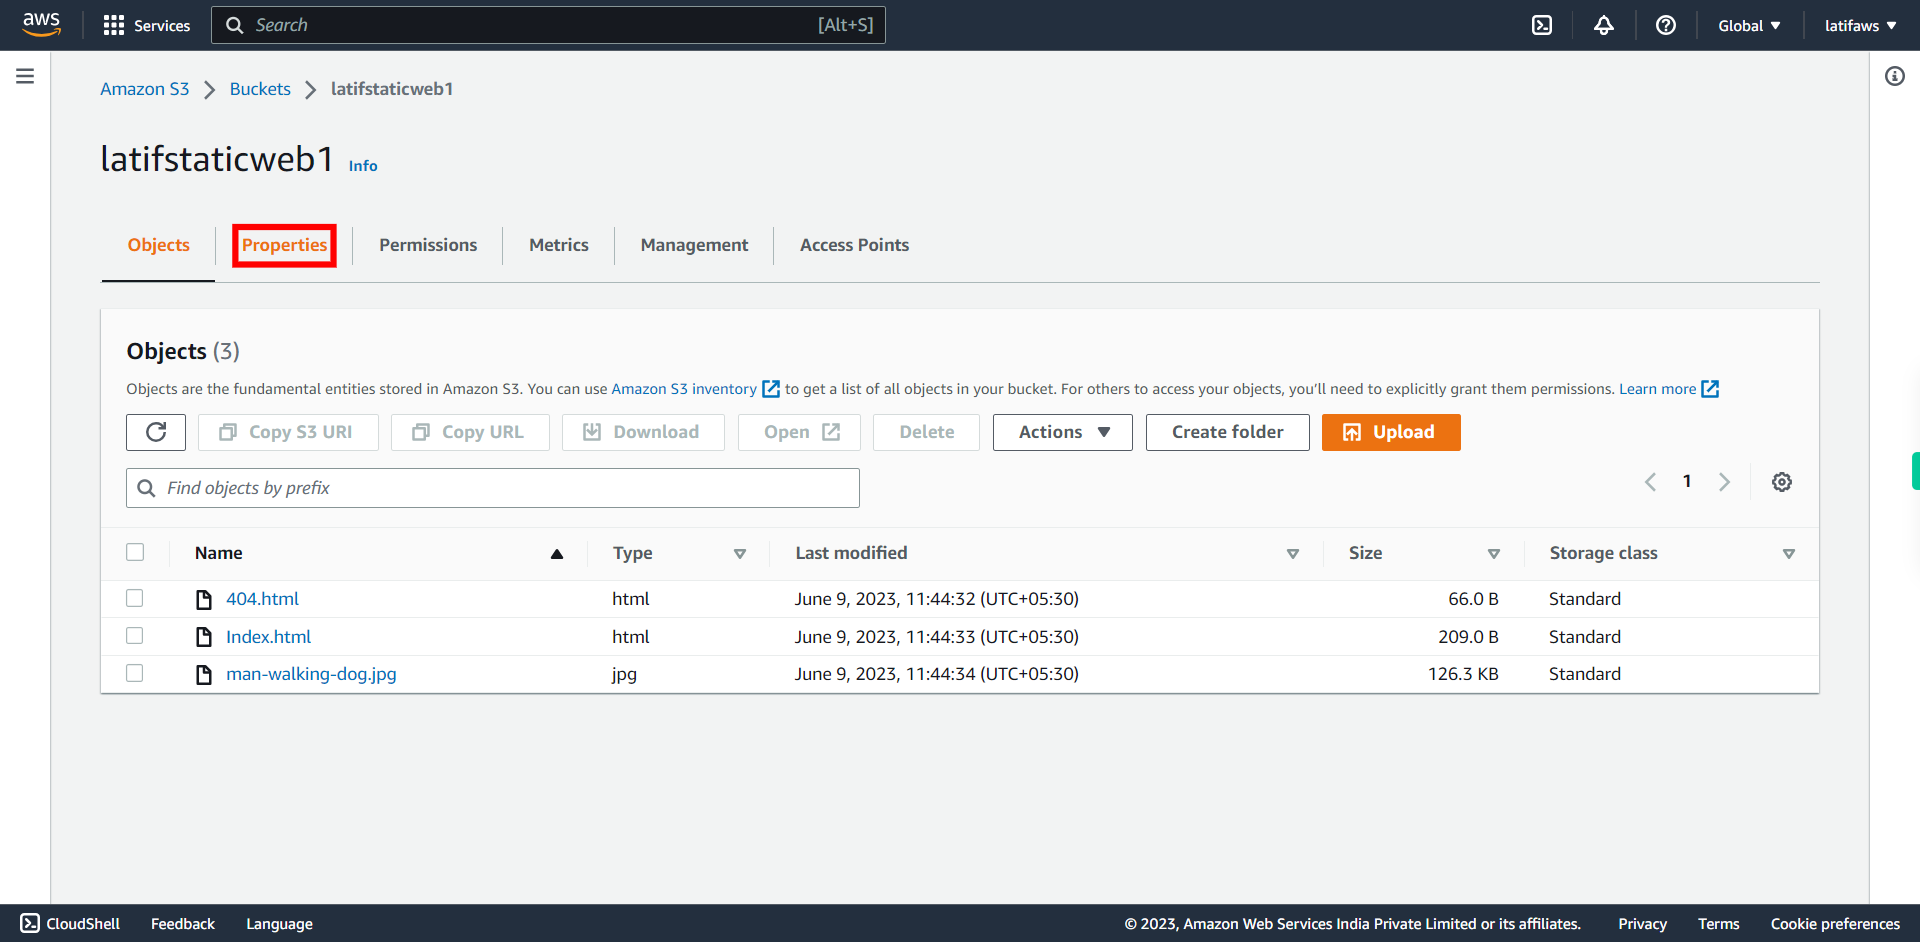The image size is (1920, 942).
Task: Switch to the Access Points tab
Action: pos(854,245)
